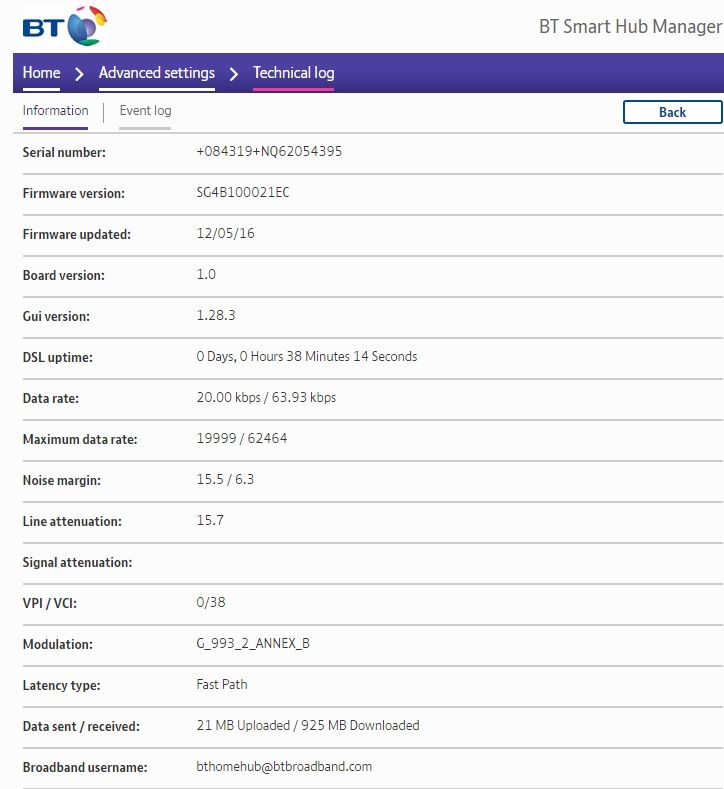724x789 pixels.
Task: Click the Serial number label
Action: pos(64,152)
